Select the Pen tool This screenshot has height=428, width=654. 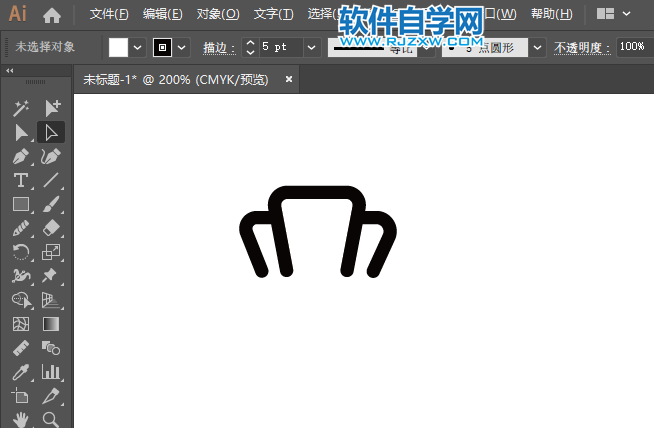click(x=21, y=157)
